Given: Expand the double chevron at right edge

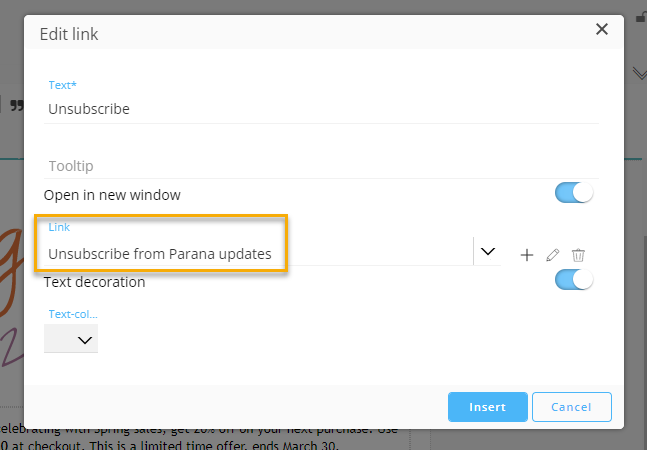Looking at the screenshot, I should 640,72.
